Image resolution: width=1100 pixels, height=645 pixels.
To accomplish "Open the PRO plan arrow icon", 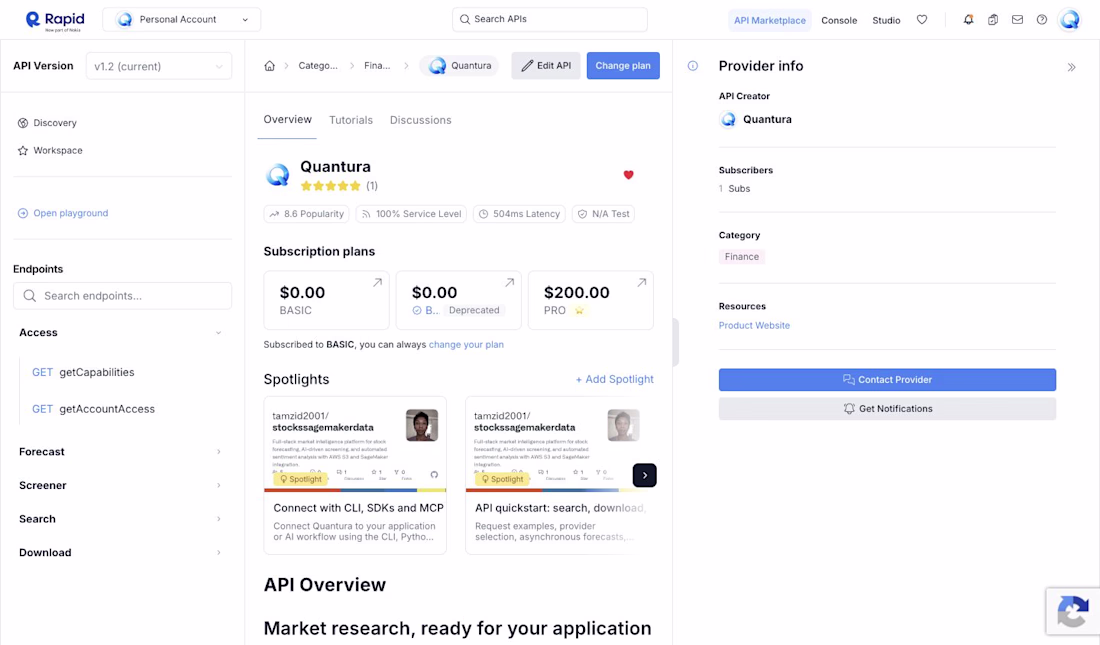I will 641,282.
